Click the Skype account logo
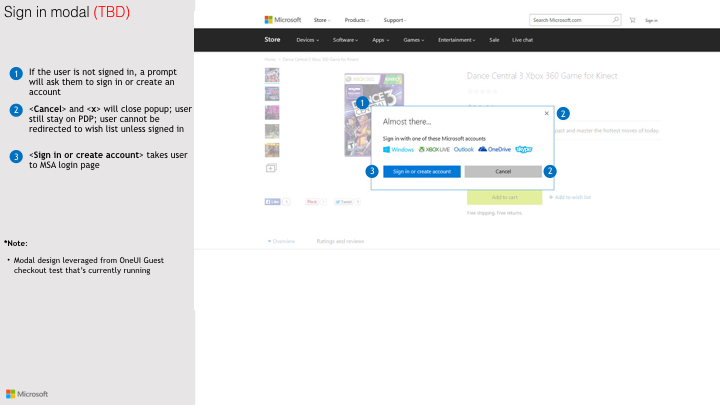Image resolution: width=720 pixels, height=405 pixels. click(523, 149)
